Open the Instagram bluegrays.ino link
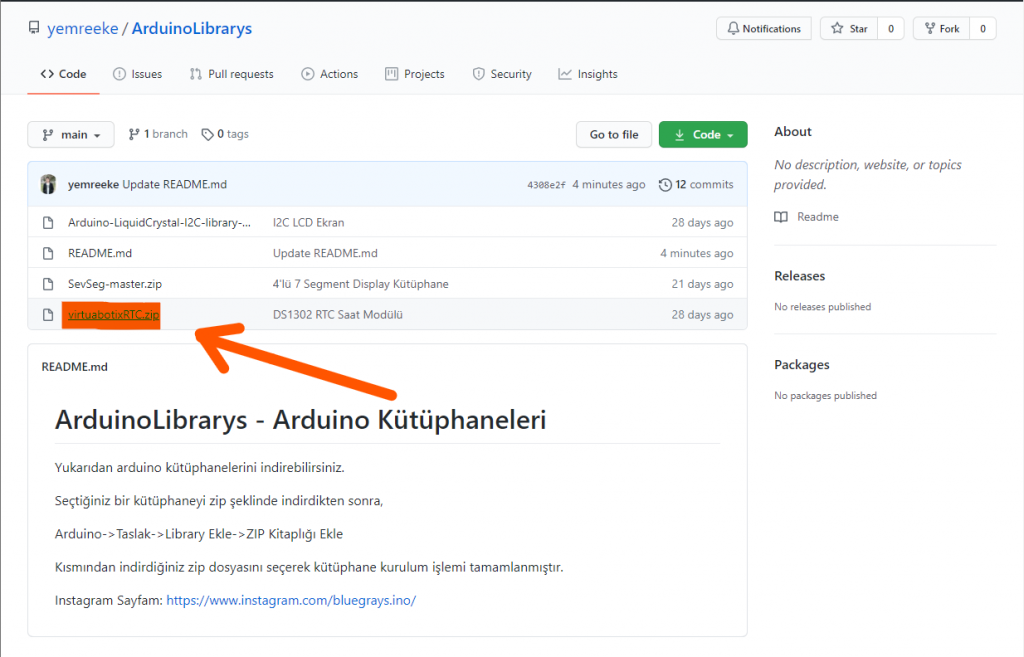 coord(291,601)
